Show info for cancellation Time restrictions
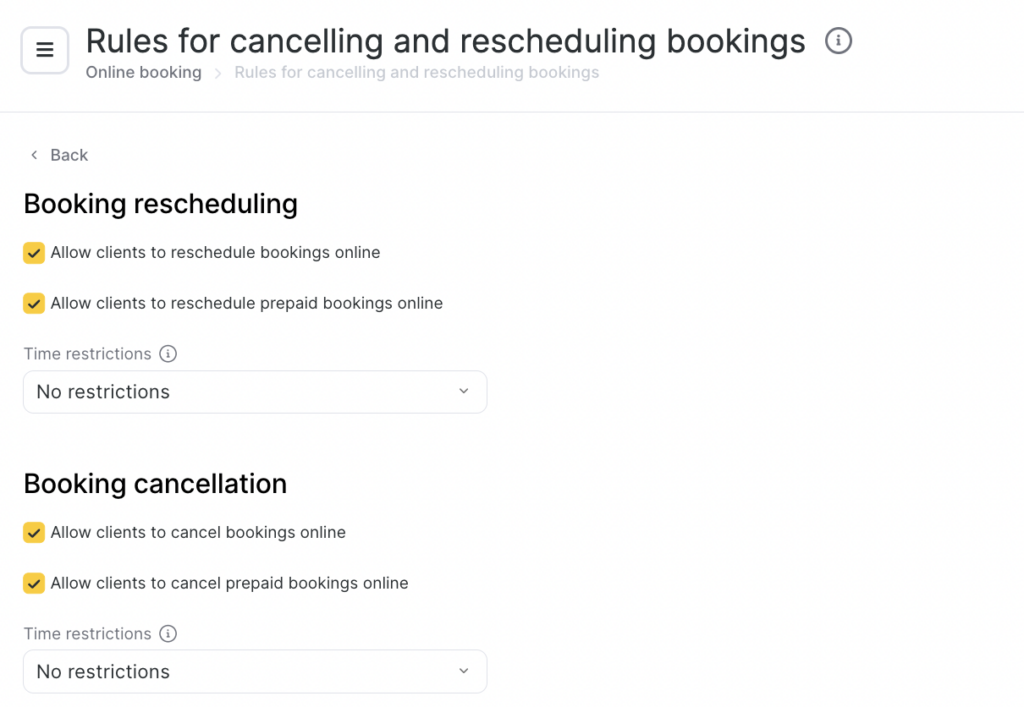Viewport: 1024px width, 707px height. coord(168,634)
